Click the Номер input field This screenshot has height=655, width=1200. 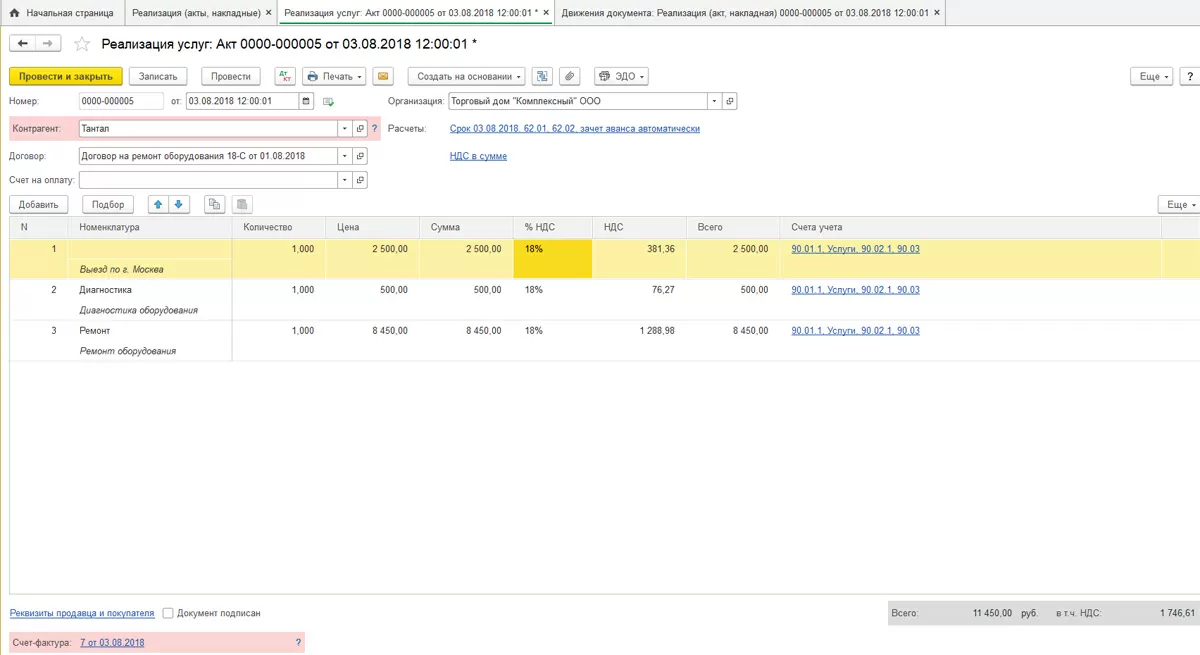(121, 101)
